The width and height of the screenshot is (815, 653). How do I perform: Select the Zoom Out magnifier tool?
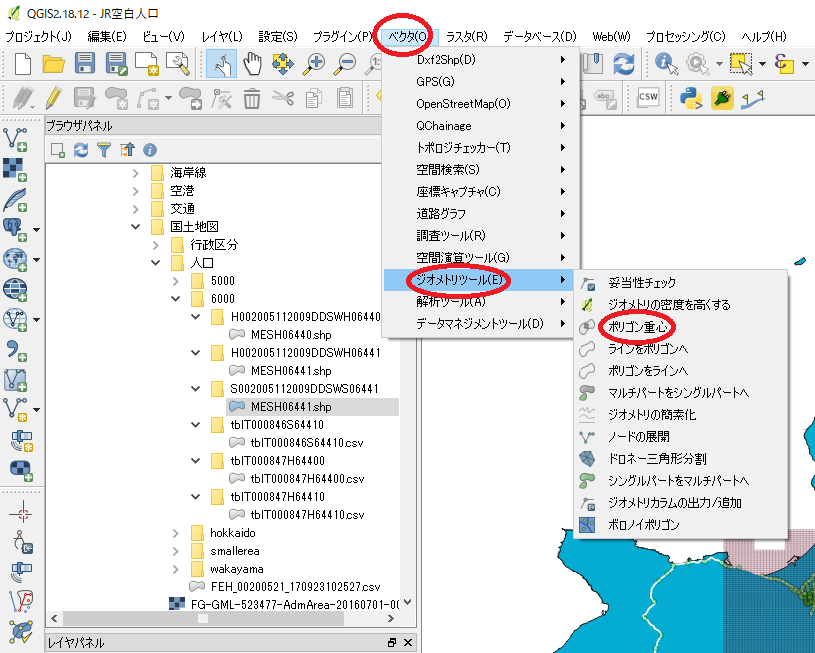[345, 63]
